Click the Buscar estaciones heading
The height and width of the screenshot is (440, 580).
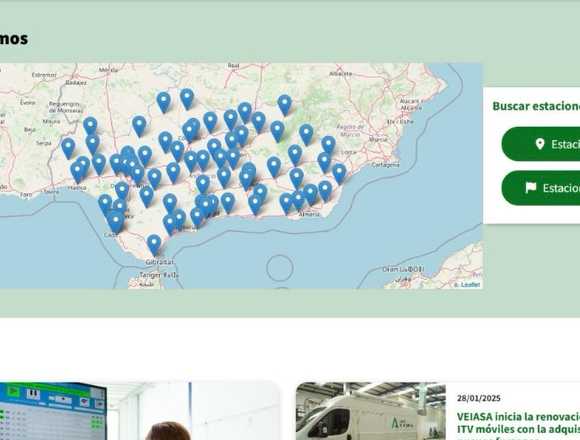[x=536, y=106]
